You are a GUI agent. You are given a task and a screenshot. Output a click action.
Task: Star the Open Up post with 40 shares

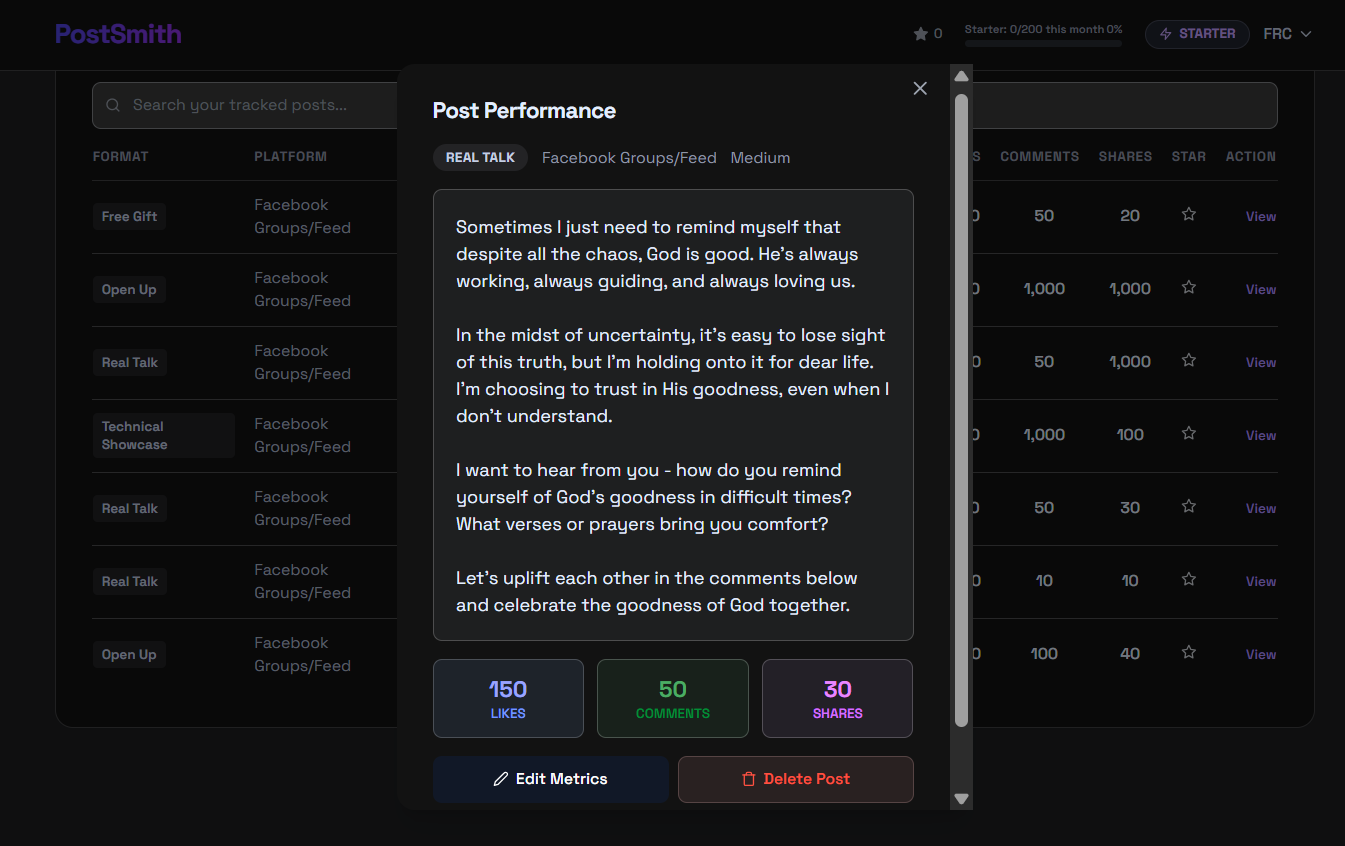click(x=1189, y=652)
